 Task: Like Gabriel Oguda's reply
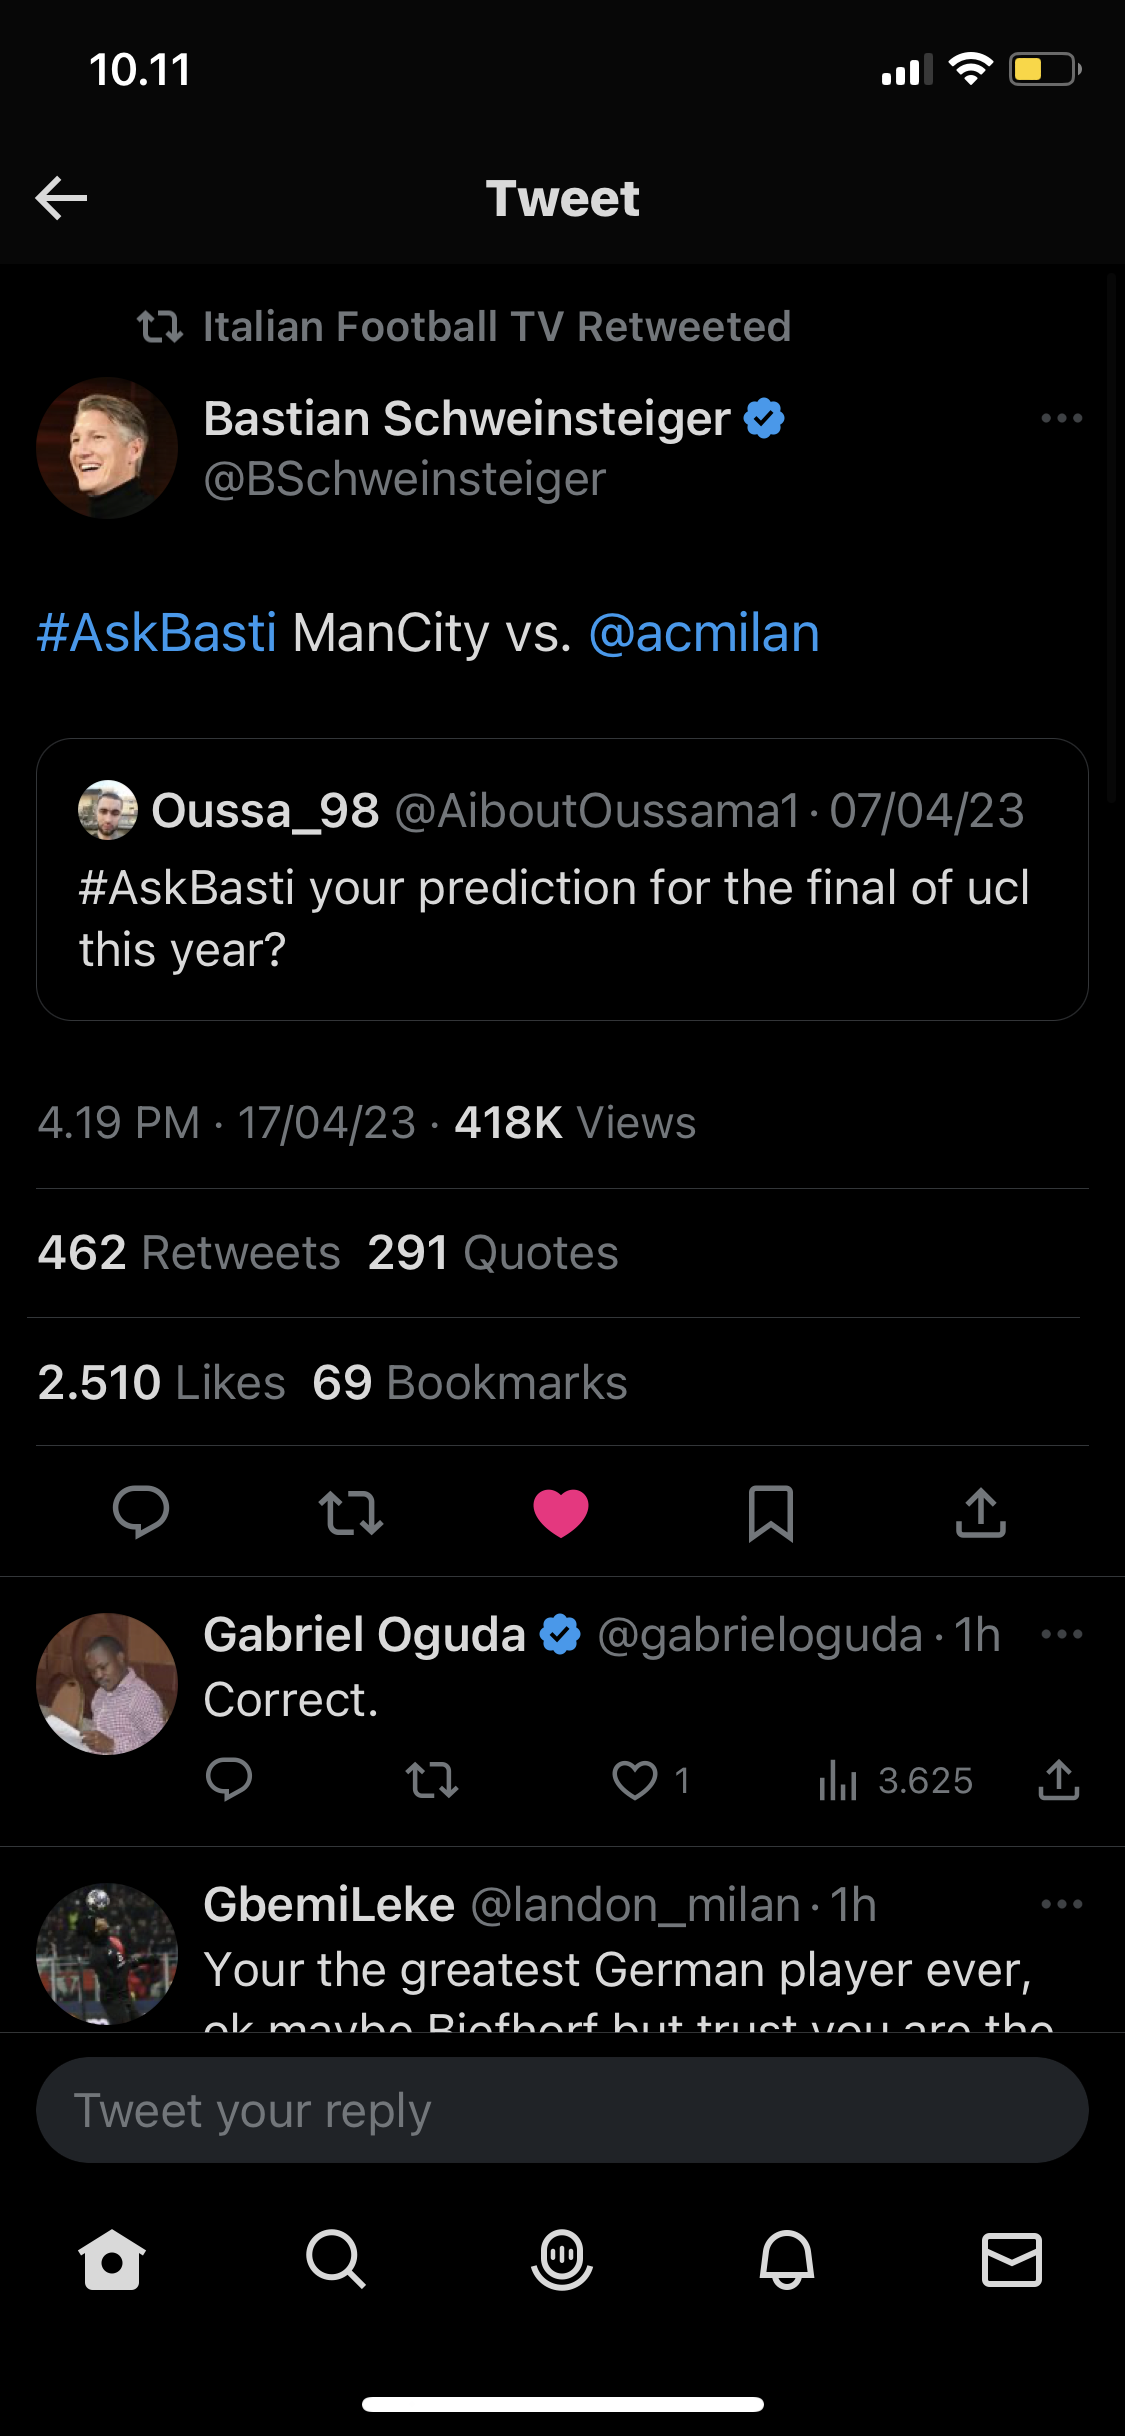(636, 1780)
